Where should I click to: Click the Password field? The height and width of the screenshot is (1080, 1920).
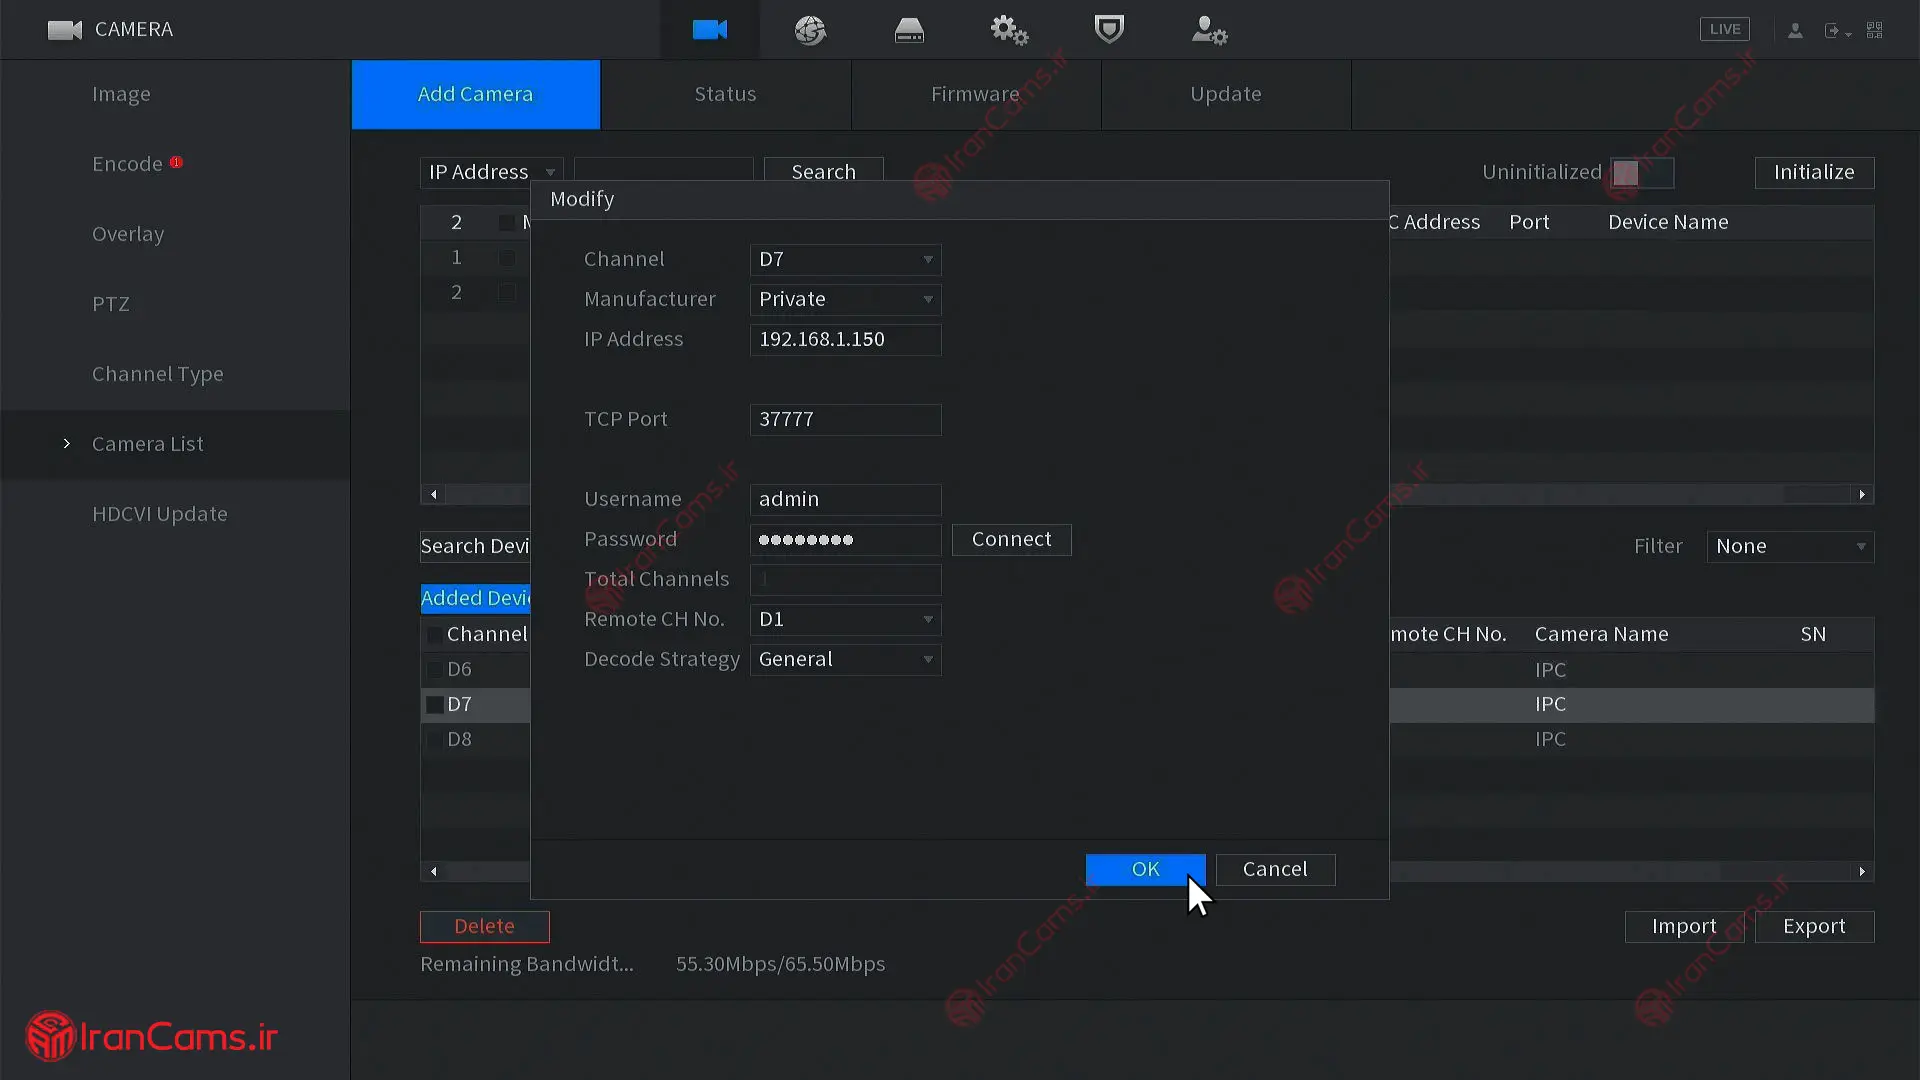(845, 539)
